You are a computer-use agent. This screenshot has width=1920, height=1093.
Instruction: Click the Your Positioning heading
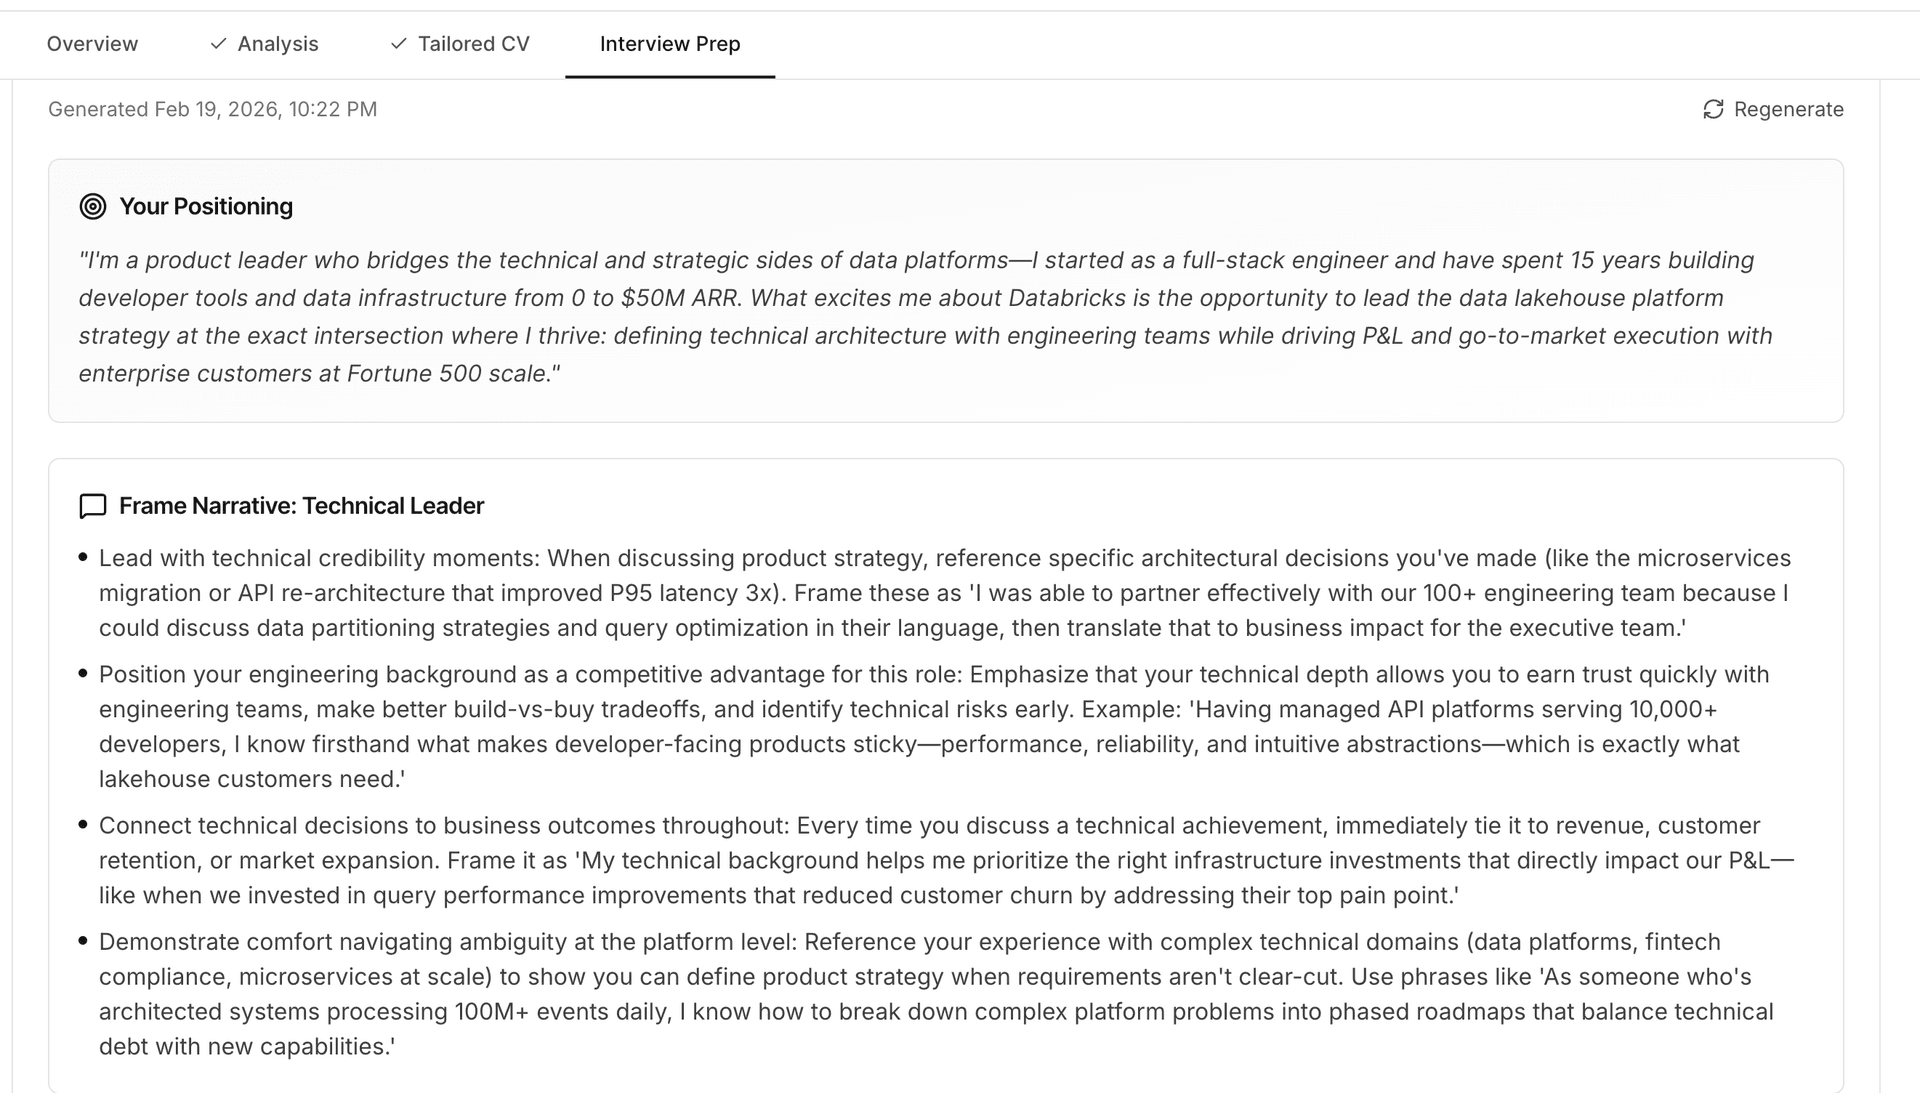(x=206, y=206)
